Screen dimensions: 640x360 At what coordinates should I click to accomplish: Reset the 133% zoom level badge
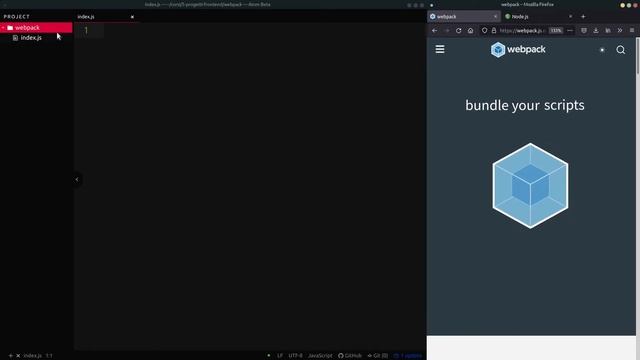(556, 31)
